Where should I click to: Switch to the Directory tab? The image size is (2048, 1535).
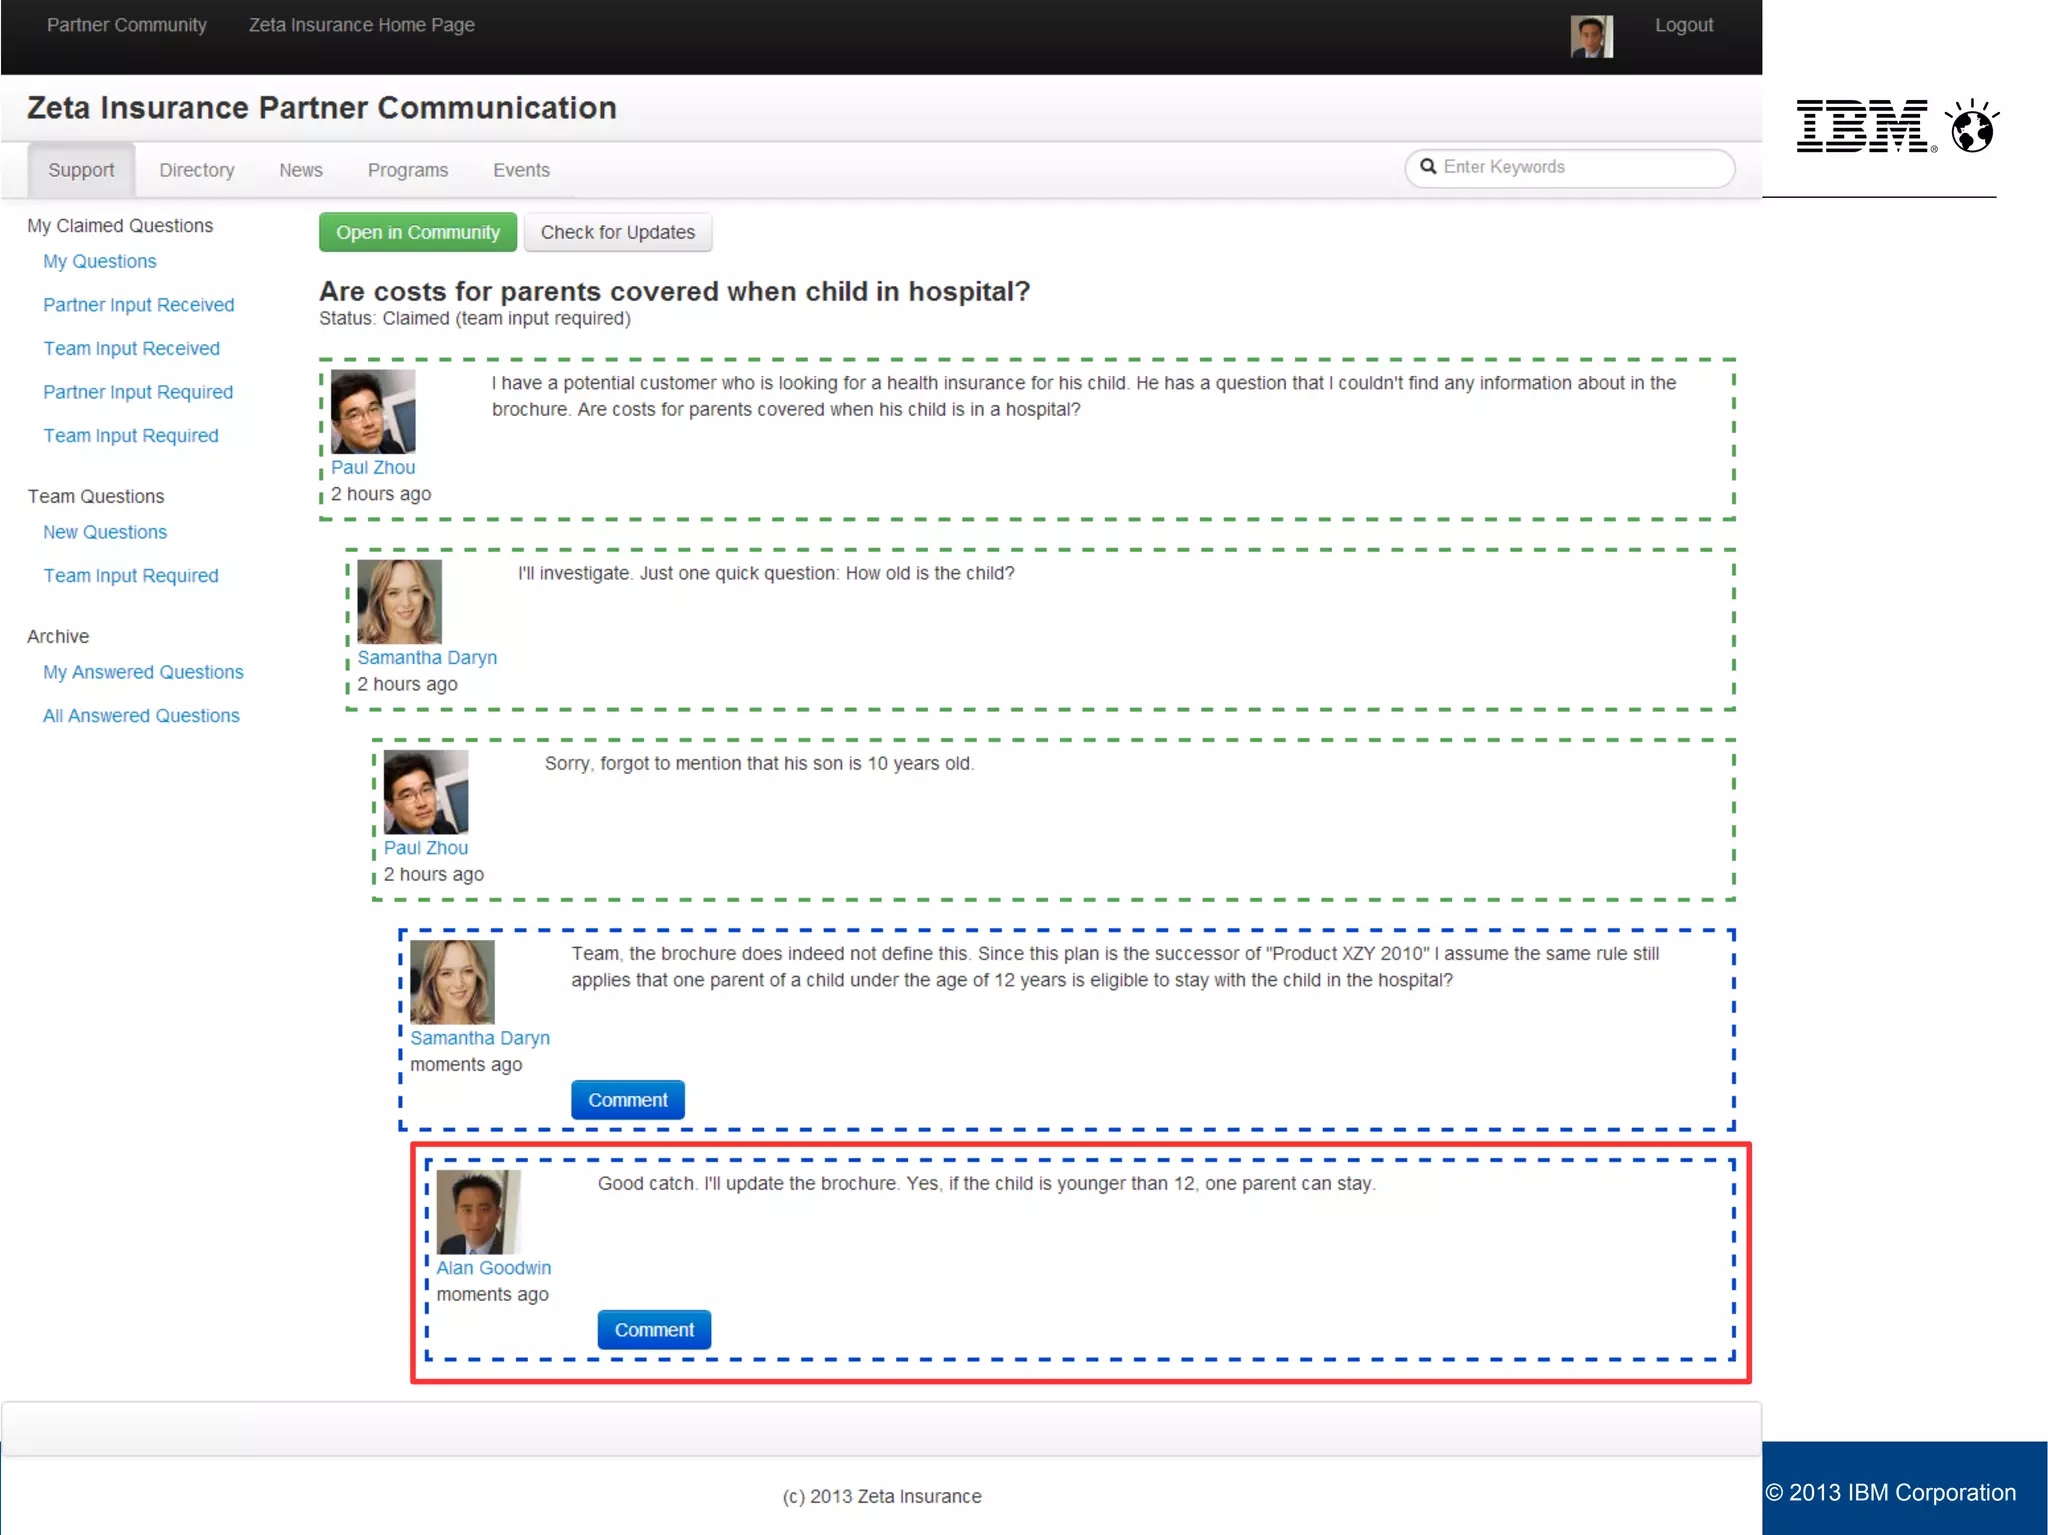(x=197, y=170)
